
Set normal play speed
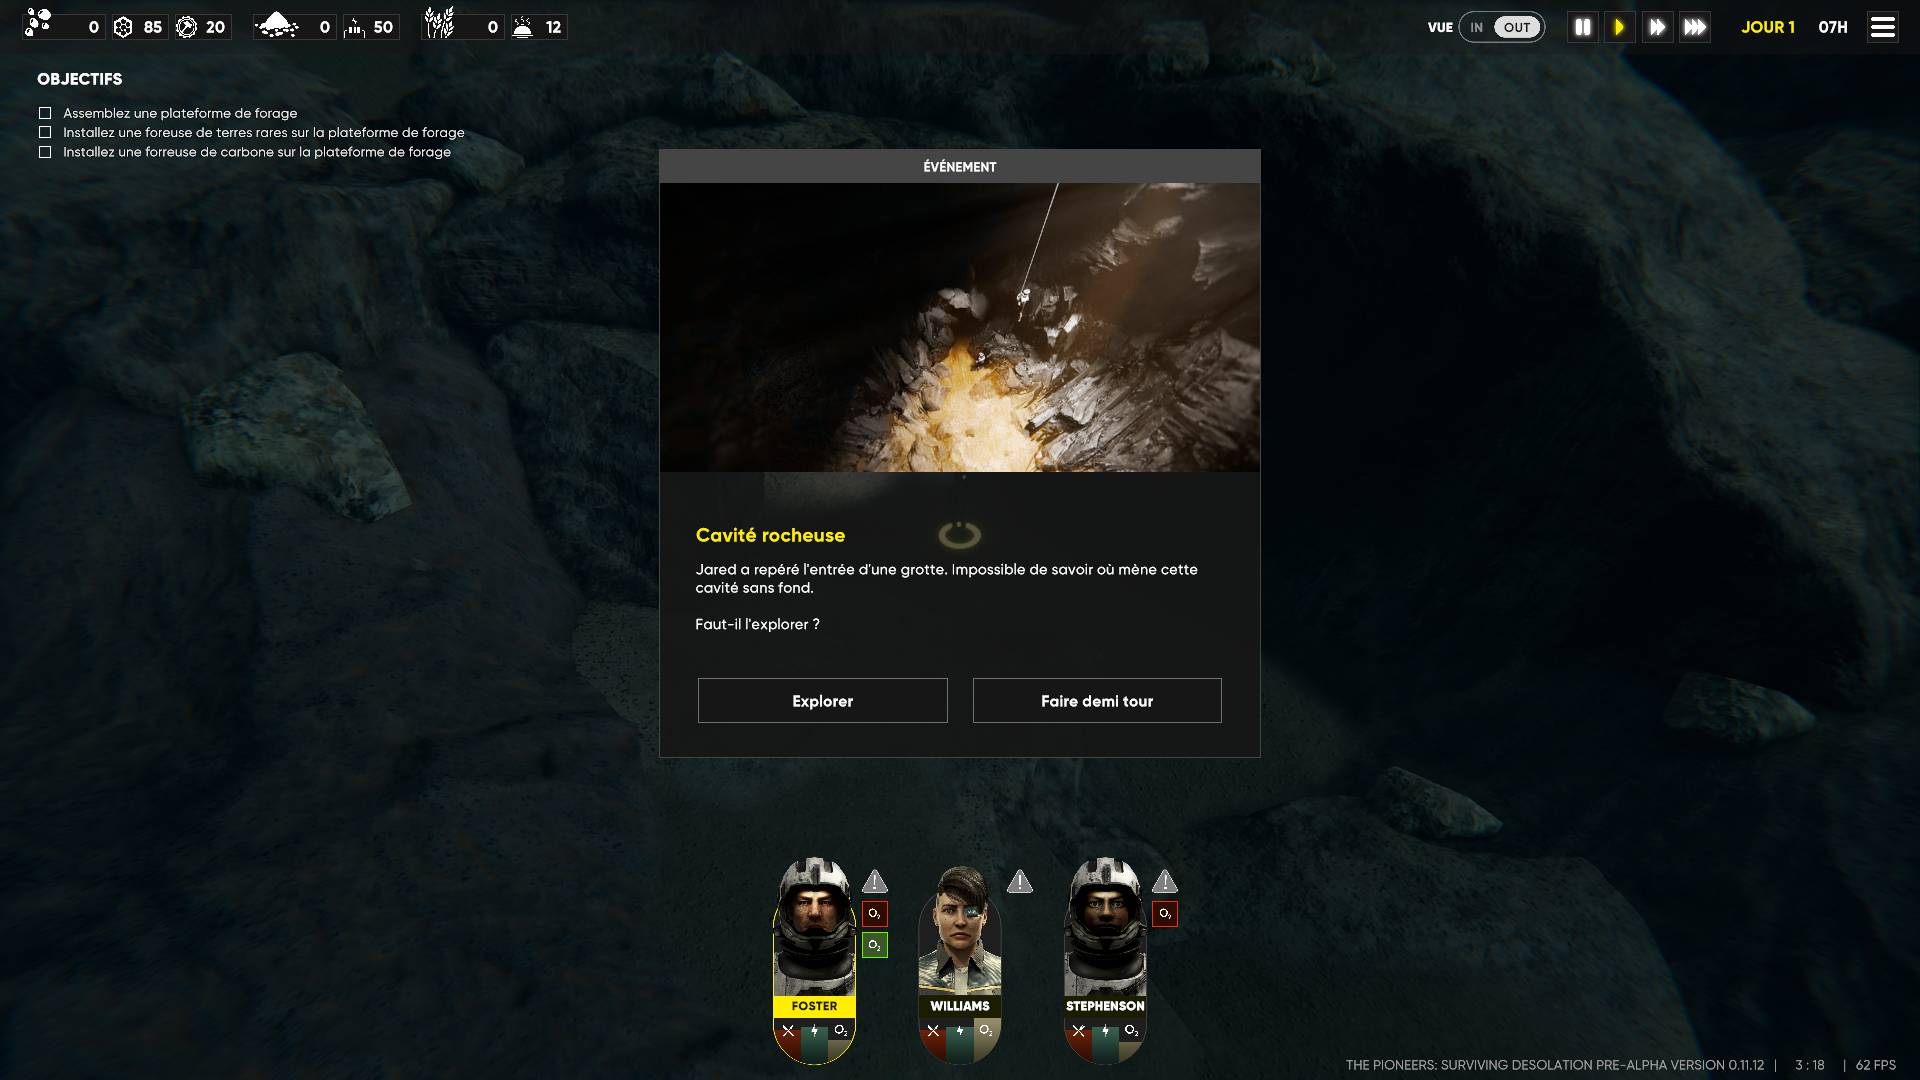click(1619, 27)
